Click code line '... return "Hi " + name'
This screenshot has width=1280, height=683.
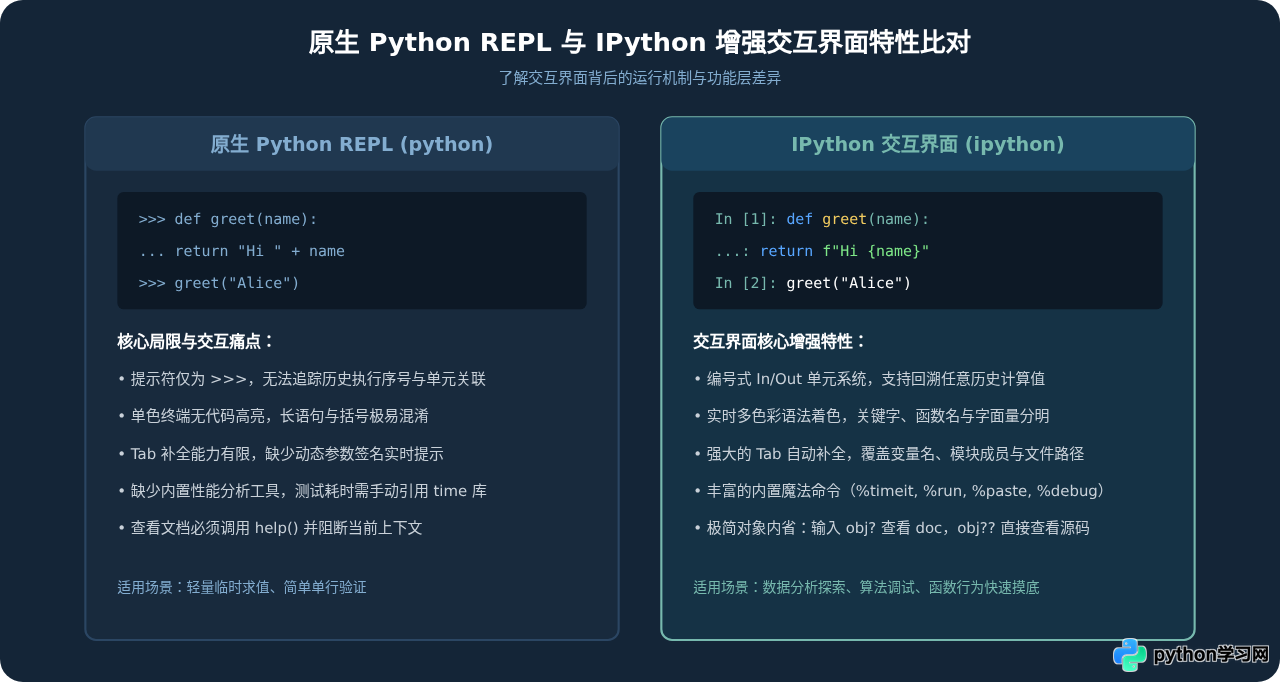(x=241, y=251)
